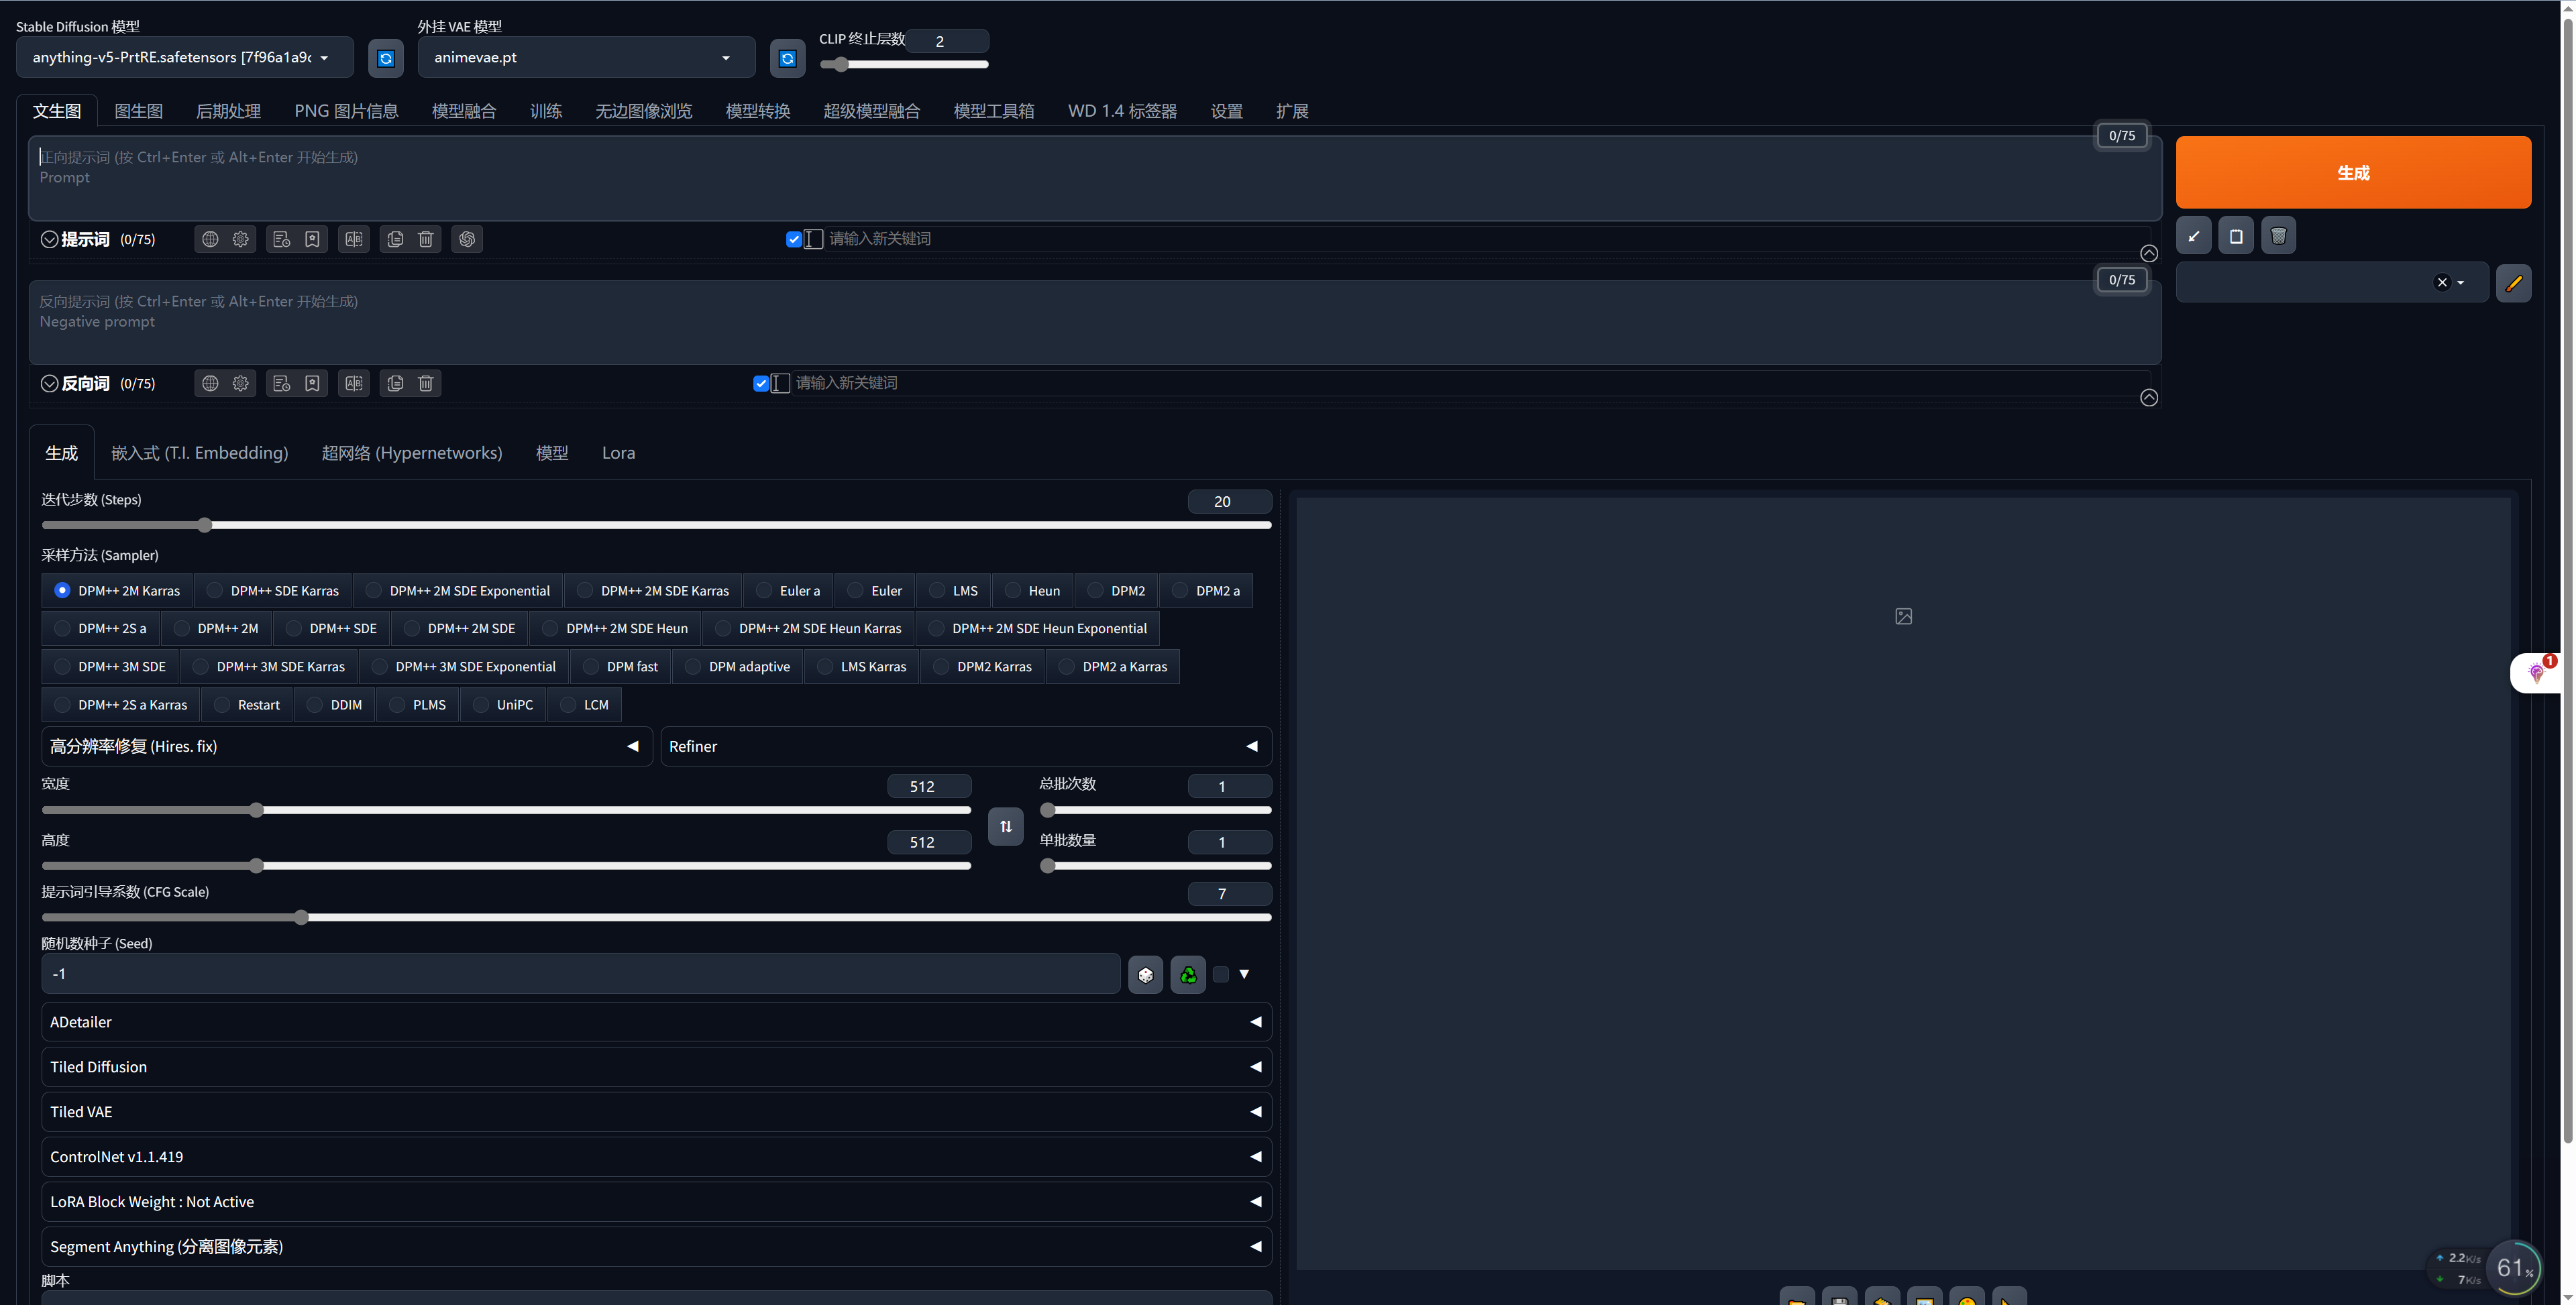Image resolution: width=2576 pixels, height=1305 pixels.
Task: Select the DDIM sampler
Action: 334,705
